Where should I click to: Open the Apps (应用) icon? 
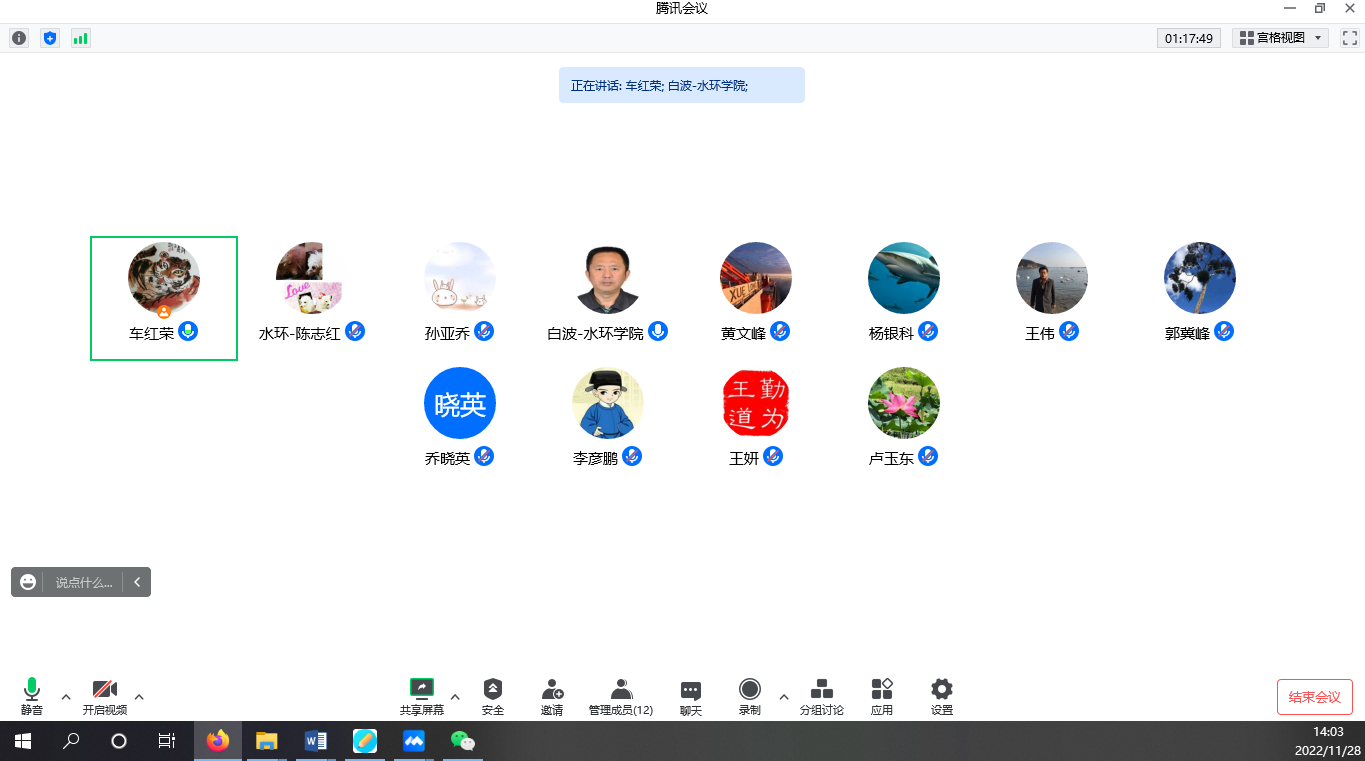(881, 695)
